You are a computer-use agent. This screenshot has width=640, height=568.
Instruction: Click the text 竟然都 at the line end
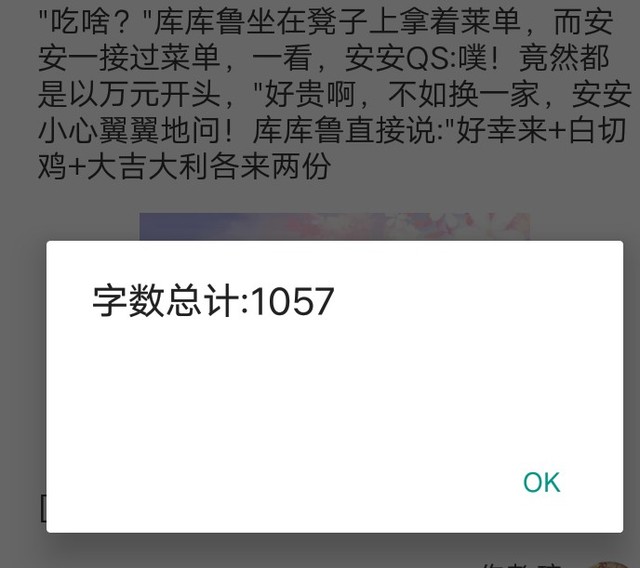point(564,58)
